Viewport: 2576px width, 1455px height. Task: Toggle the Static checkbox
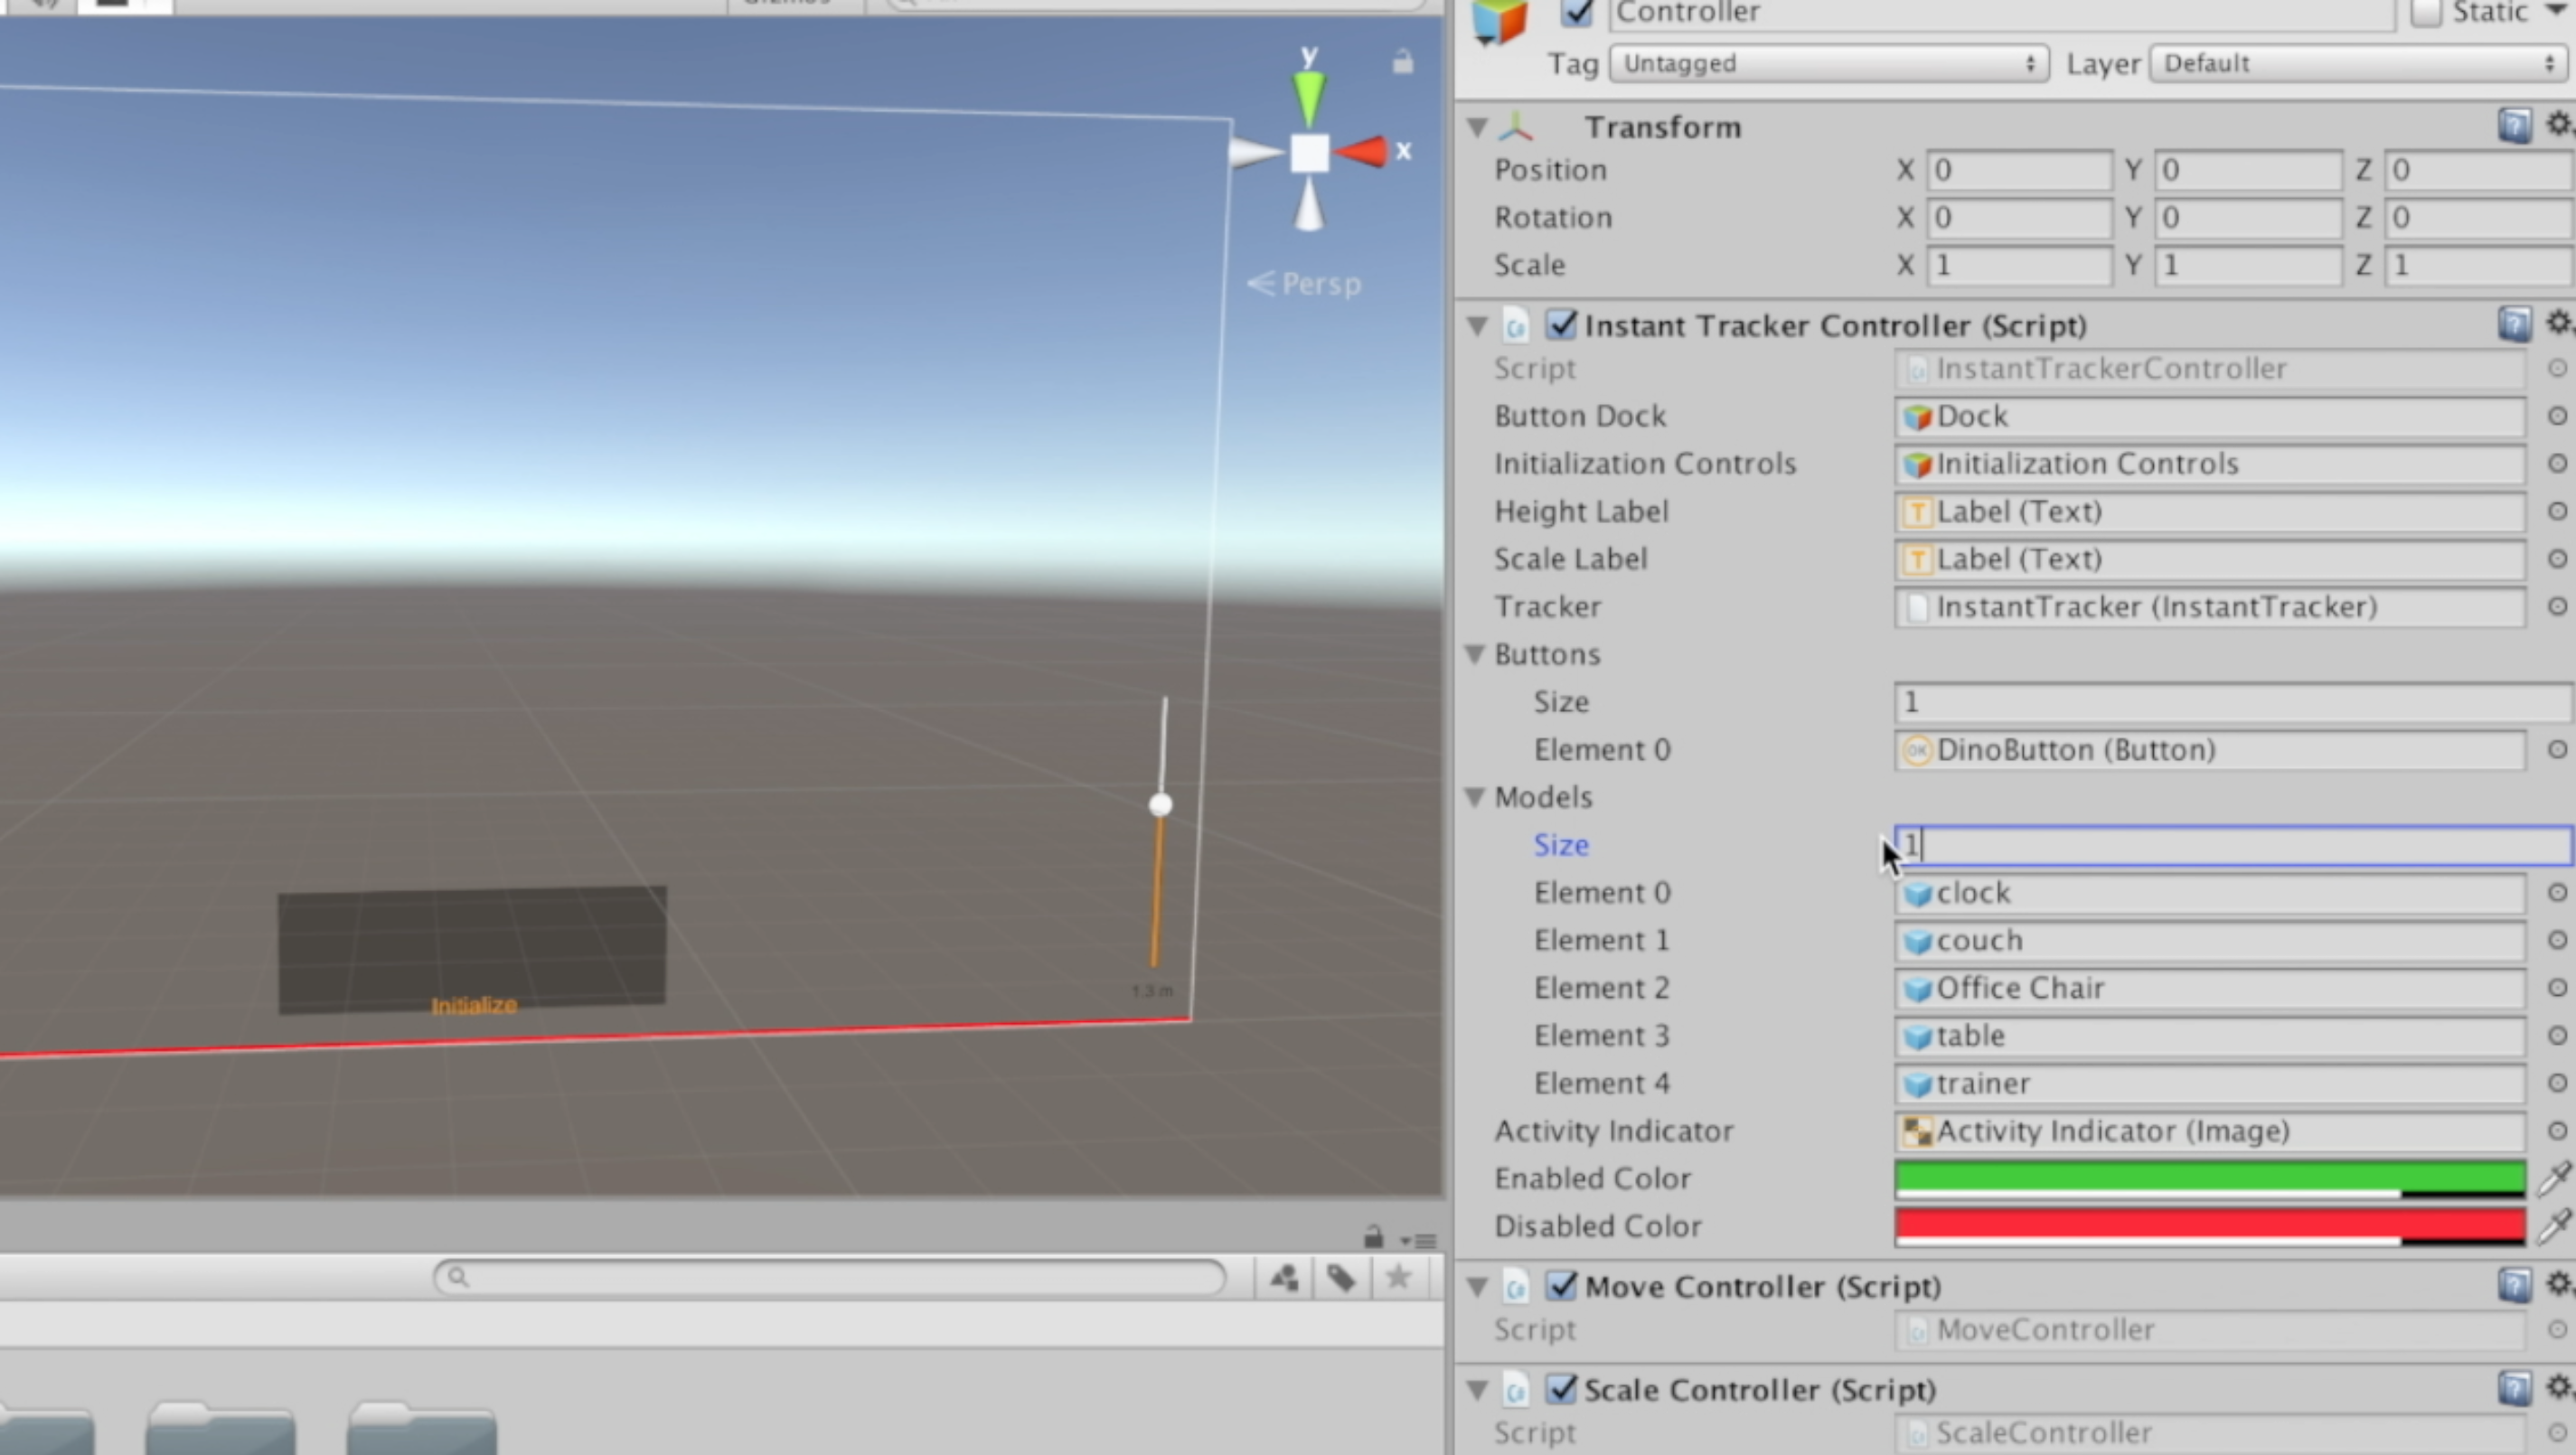(x=2426, y=13)
